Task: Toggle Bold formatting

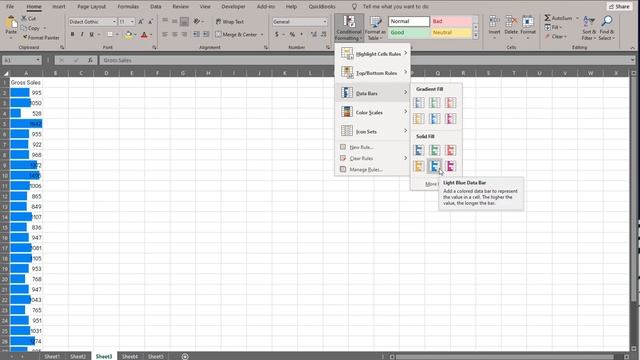Action: 72,35
